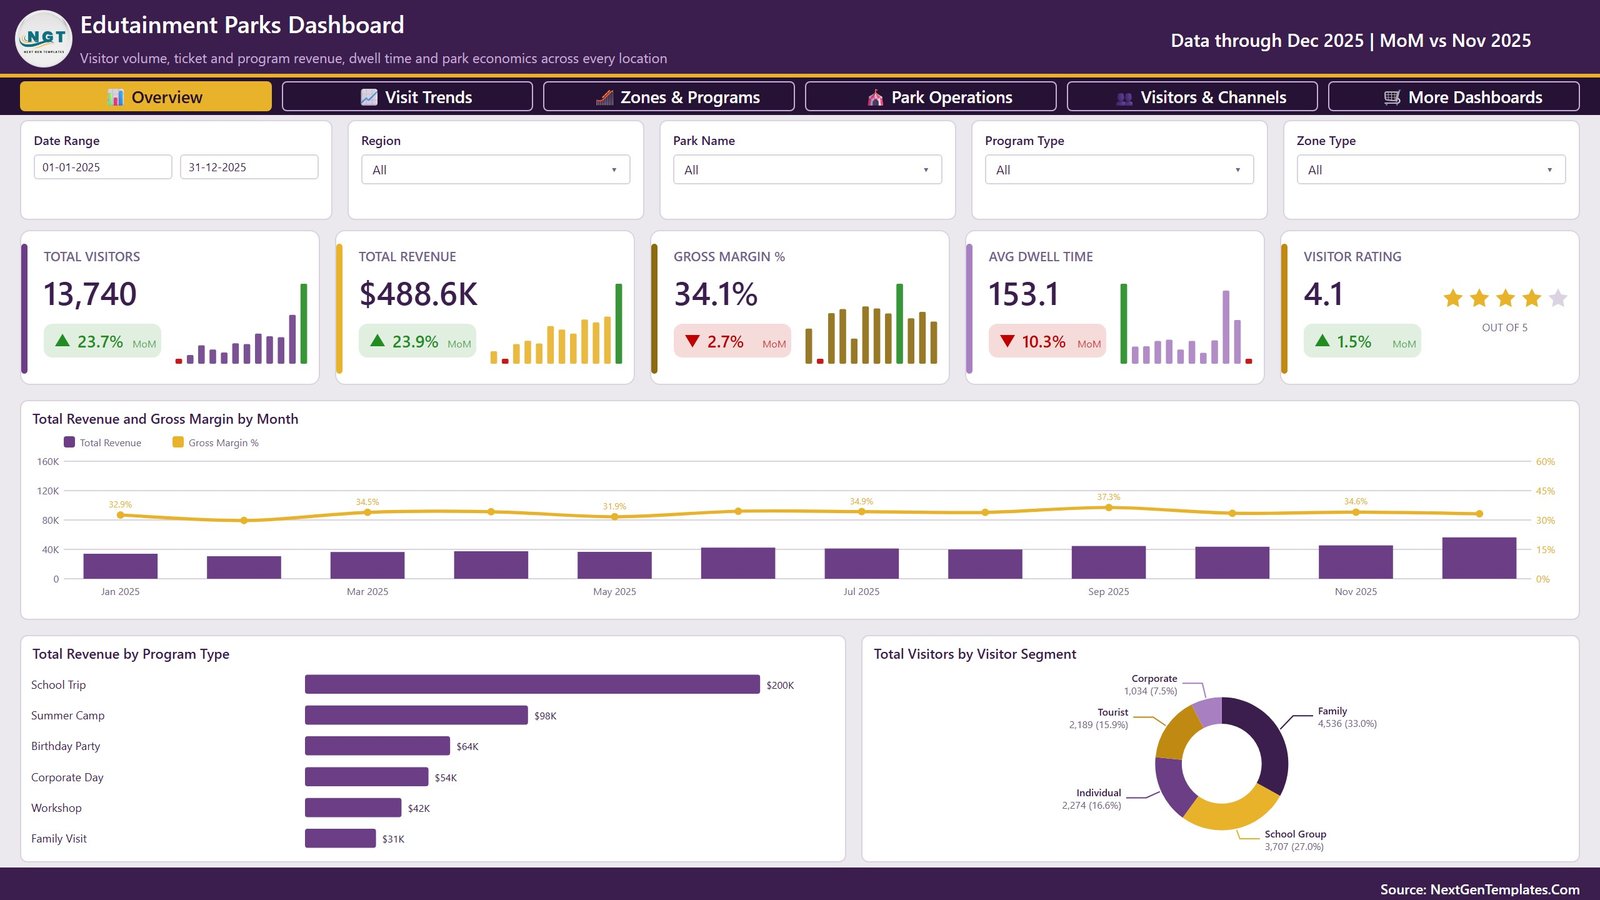Select the Birthday Party revenue bar
Image resolution: width=1600 pixels, height=900 pixels.
click(x=377, y=746)
